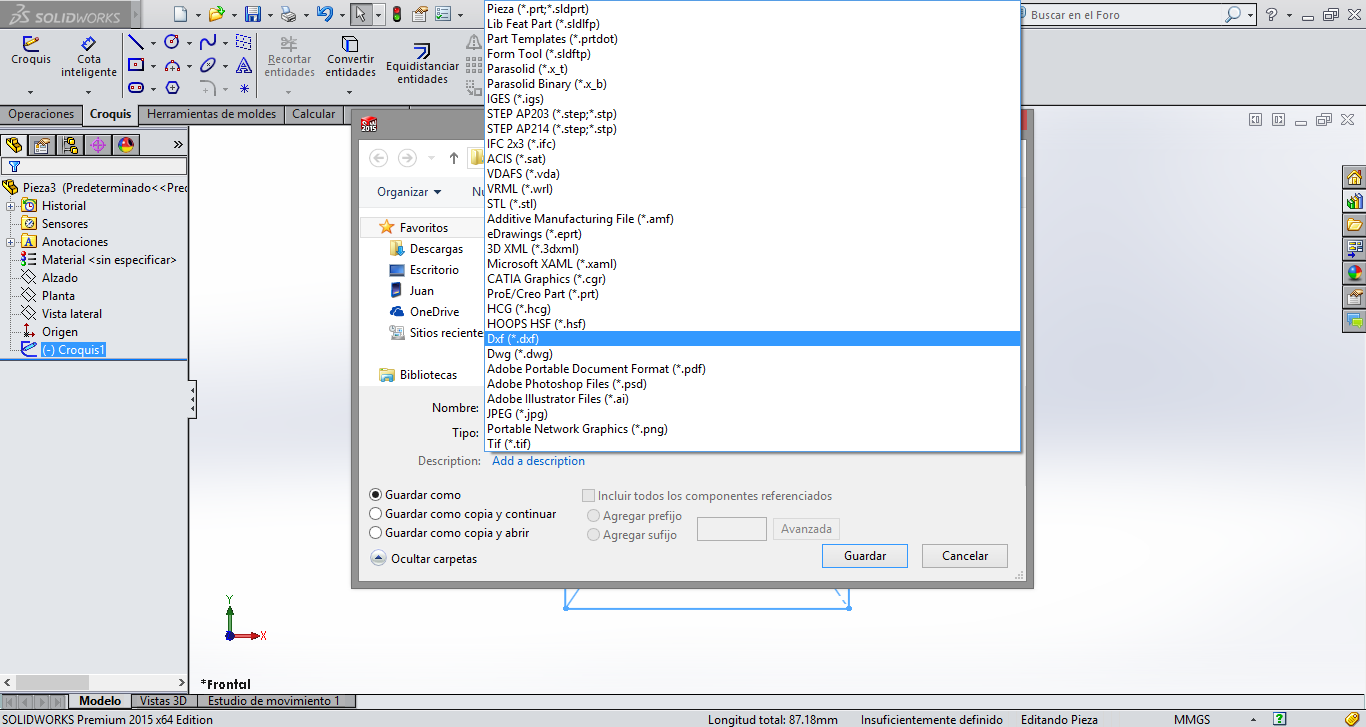Switch to the Operaciones tab

41,114
